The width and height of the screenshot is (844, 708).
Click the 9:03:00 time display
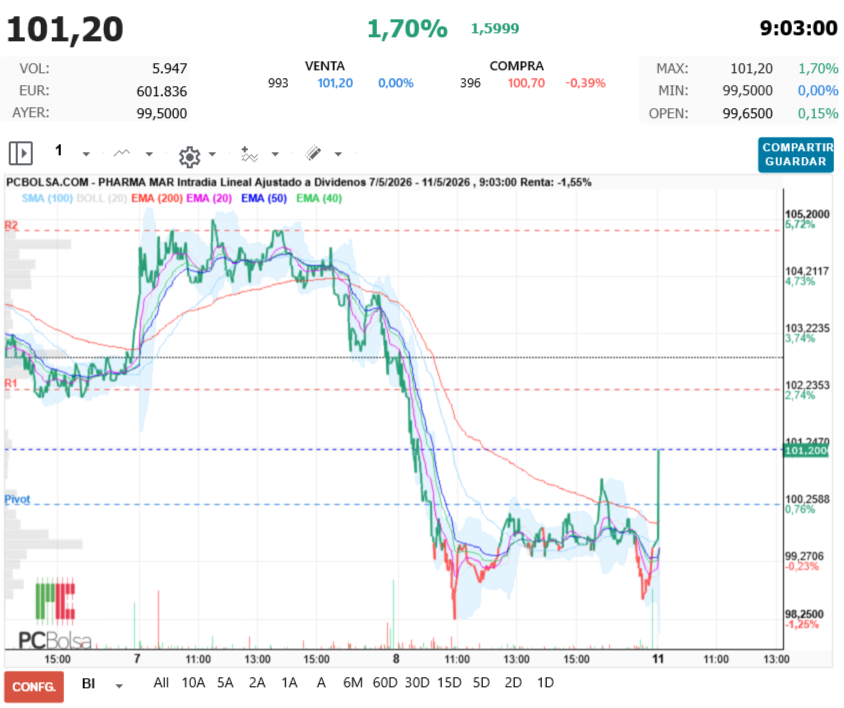pos(798,28)
